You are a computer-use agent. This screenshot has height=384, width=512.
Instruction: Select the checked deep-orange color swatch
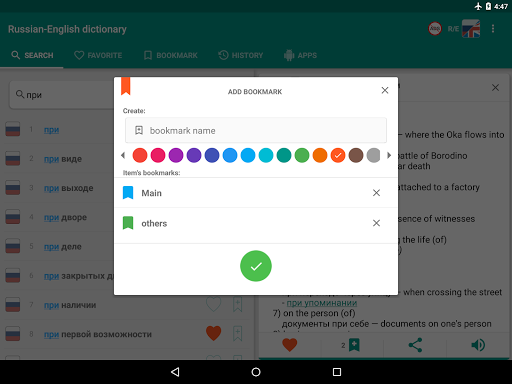point(338,155)
